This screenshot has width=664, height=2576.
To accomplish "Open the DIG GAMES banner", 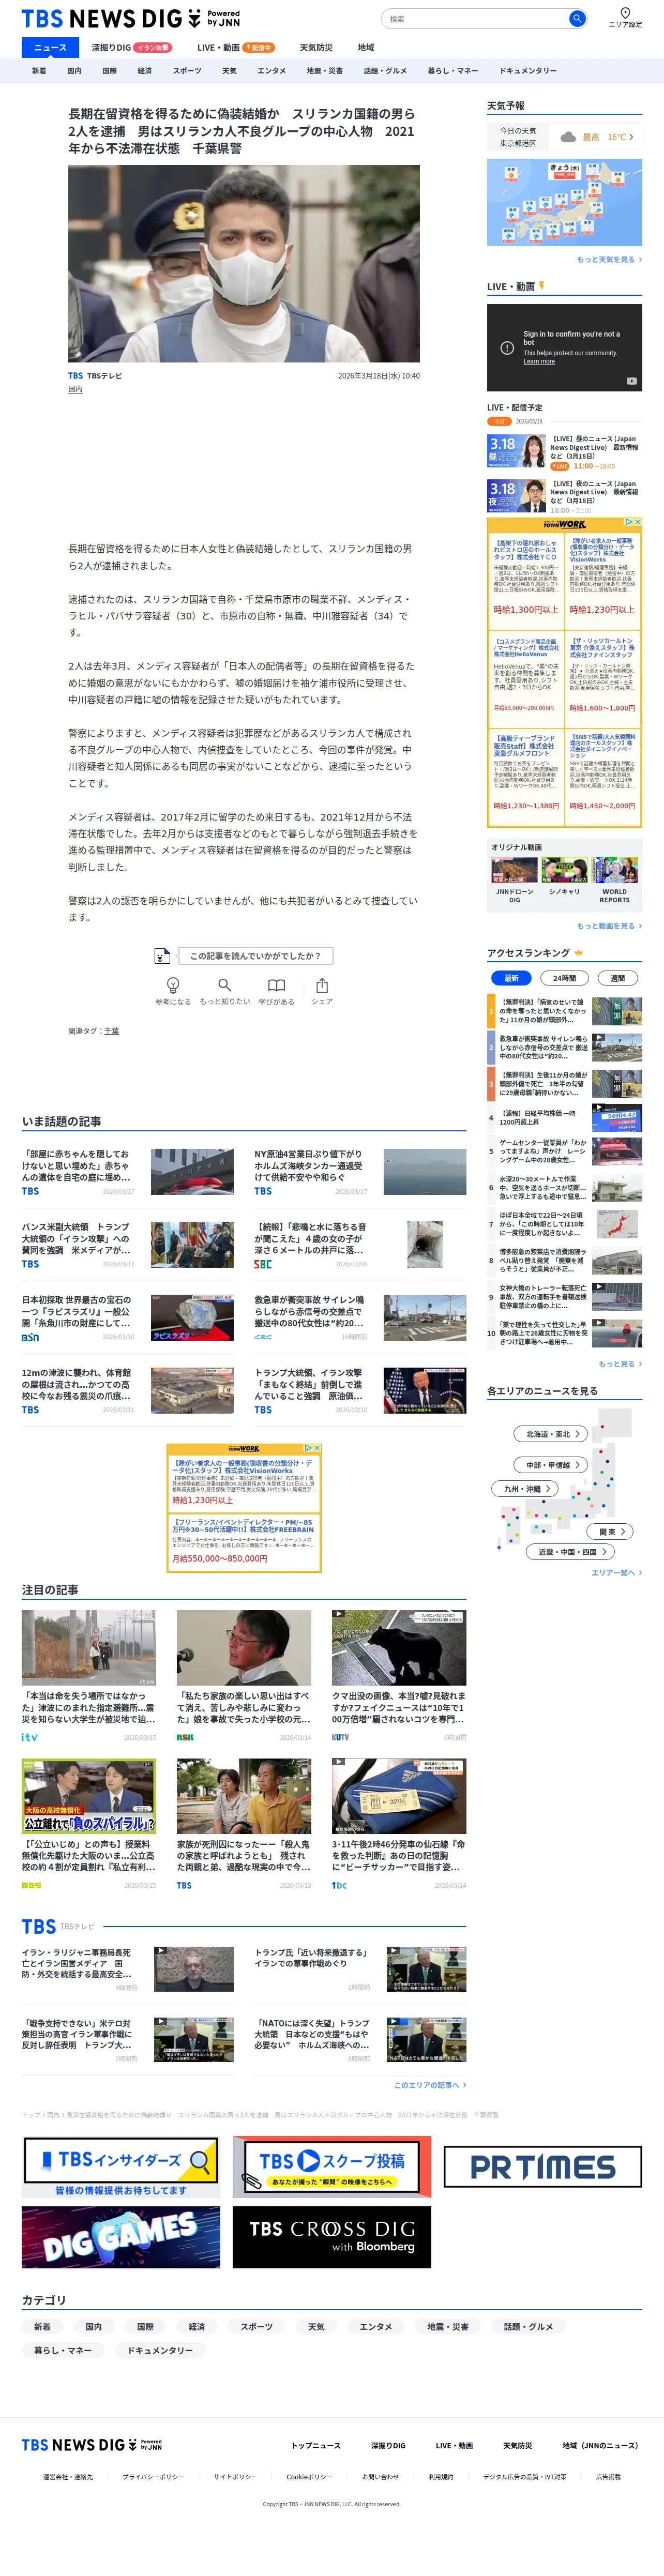I will pos(121,2237).
